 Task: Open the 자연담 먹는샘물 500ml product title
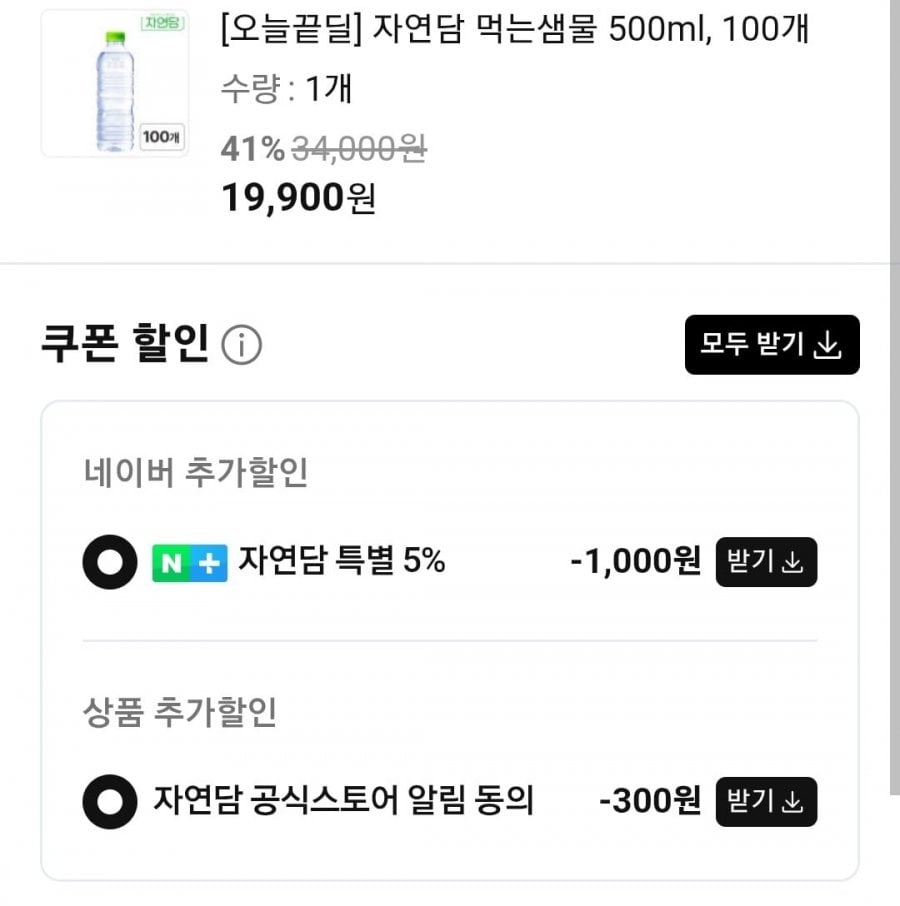pos(514,30)
